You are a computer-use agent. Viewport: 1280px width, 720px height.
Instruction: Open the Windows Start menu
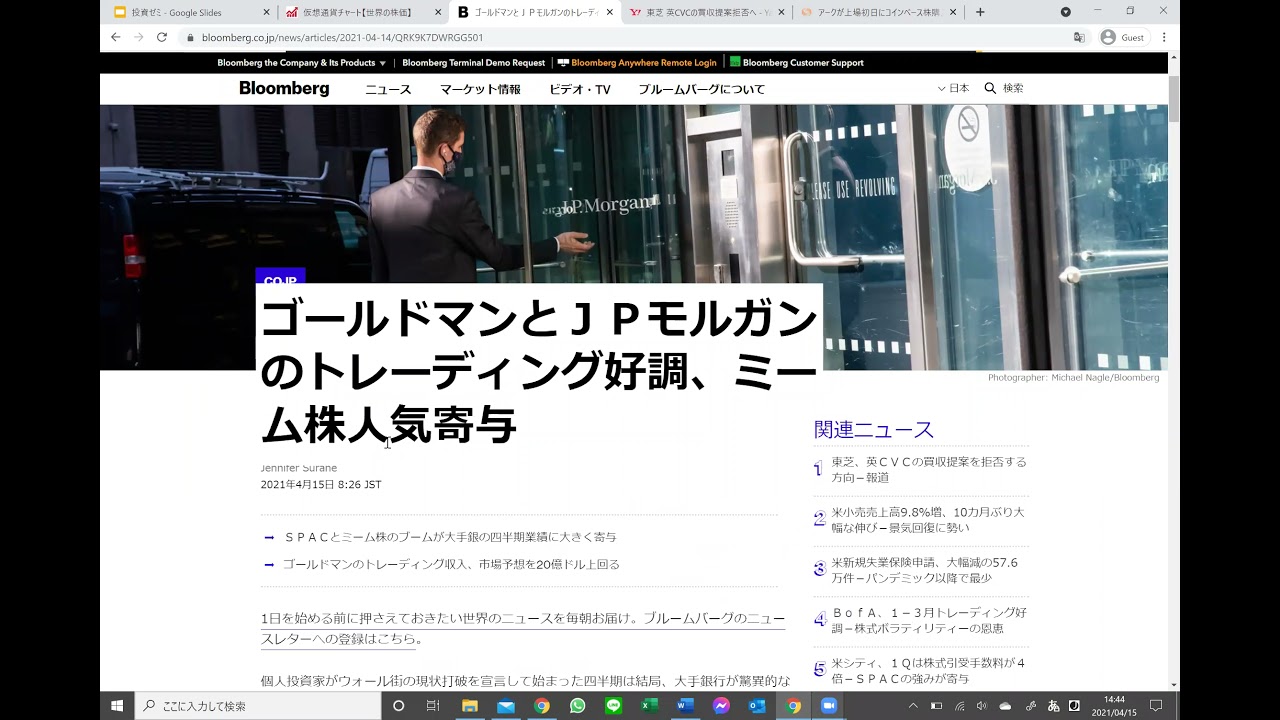pyautogui.click(x=117, y=705)
